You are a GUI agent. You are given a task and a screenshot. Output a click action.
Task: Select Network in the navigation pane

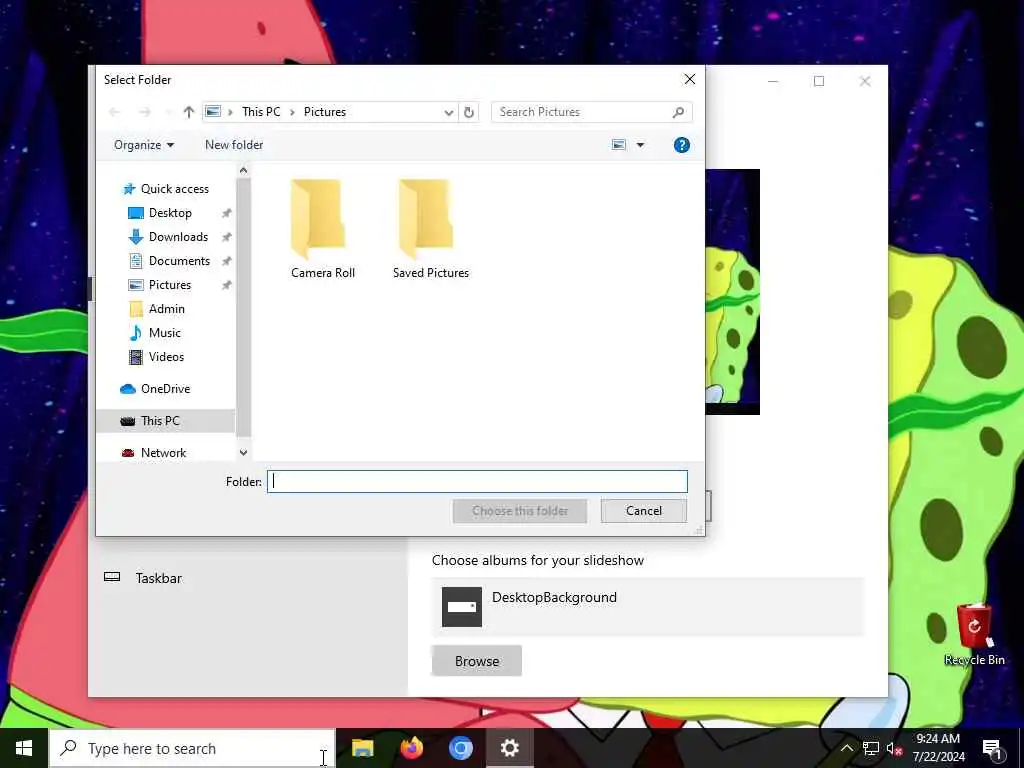[x=163, y=453]
